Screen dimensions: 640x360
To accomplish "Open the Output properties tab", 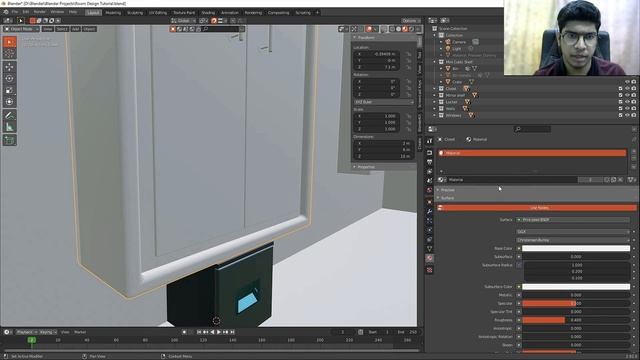I will point(429,162).
